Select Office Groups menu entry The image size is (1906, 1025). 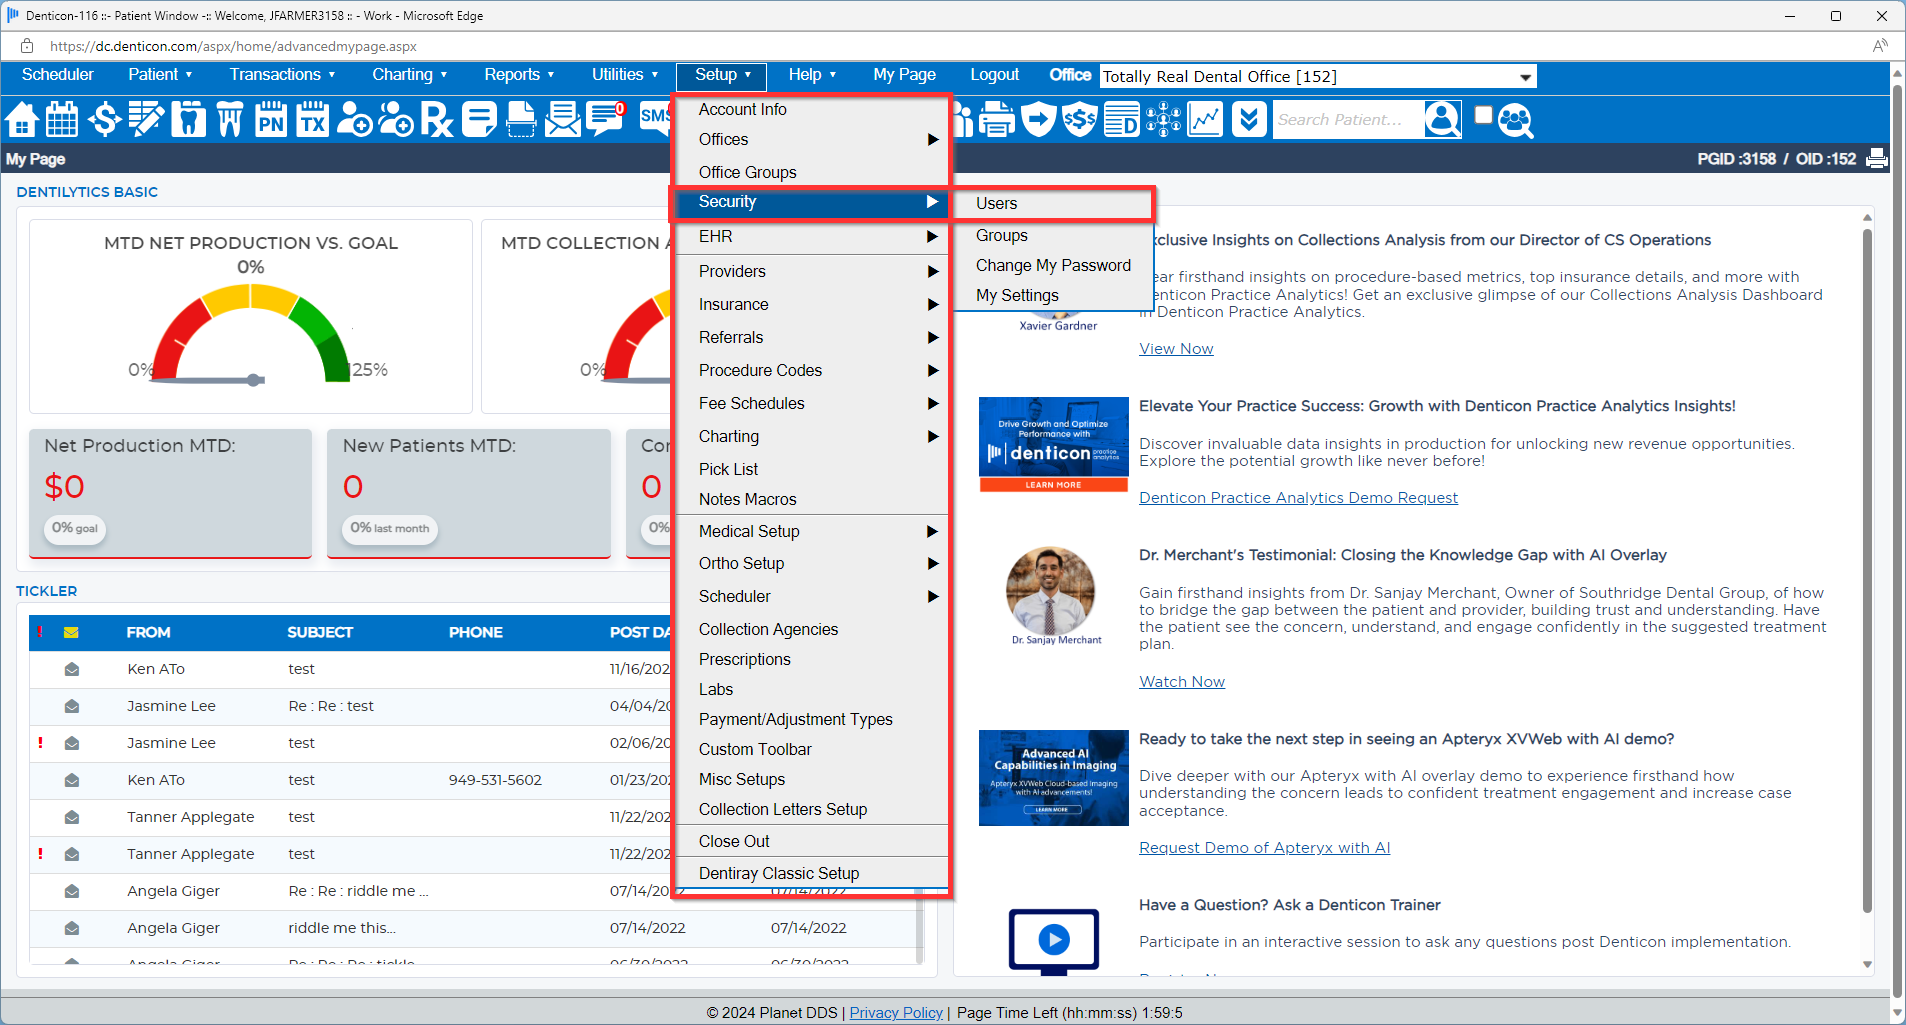point(812,173)
